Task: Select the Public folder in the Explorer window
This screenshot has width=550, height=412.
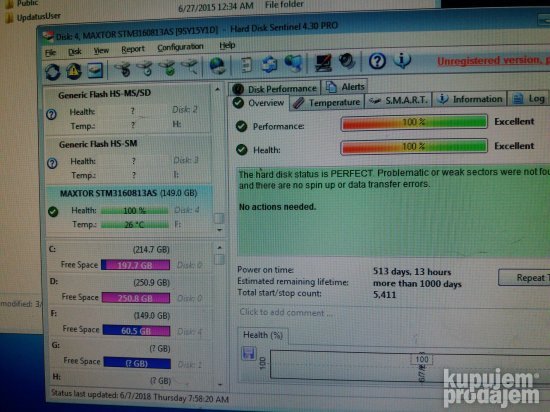Action: pyautogui.click(x=22, y=3)
